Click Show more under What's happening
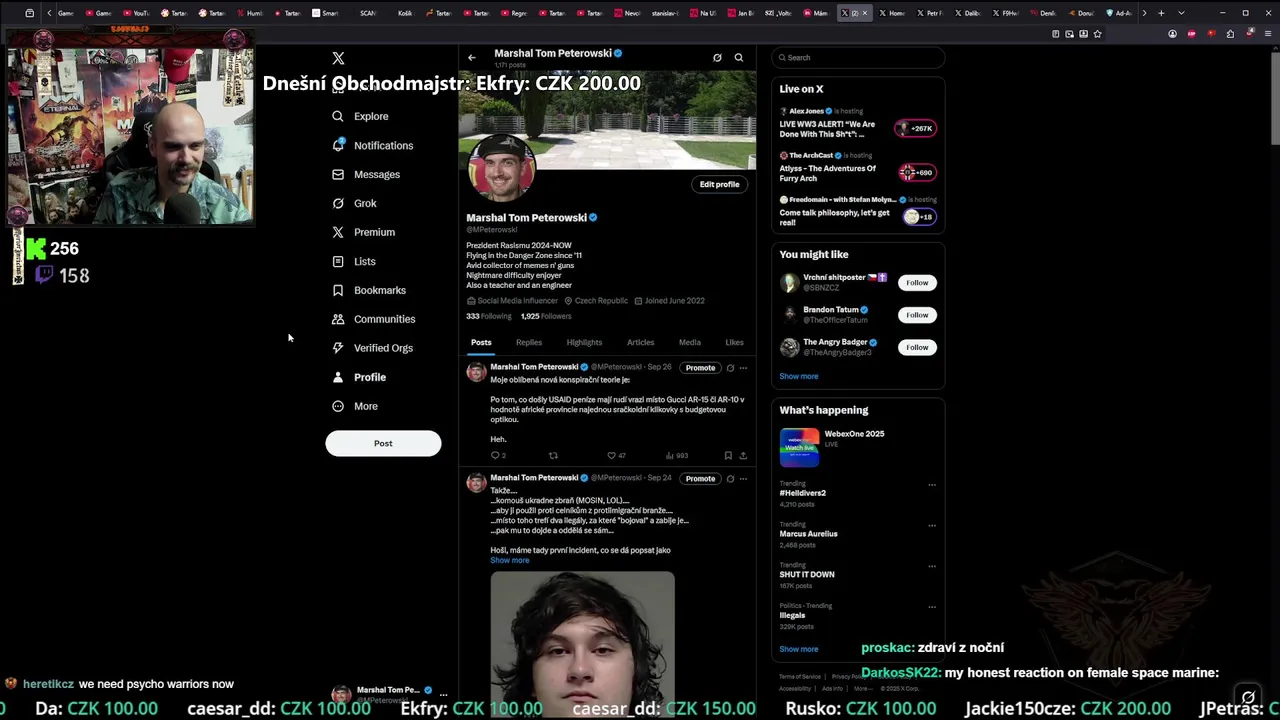 [x=799, y=649]
